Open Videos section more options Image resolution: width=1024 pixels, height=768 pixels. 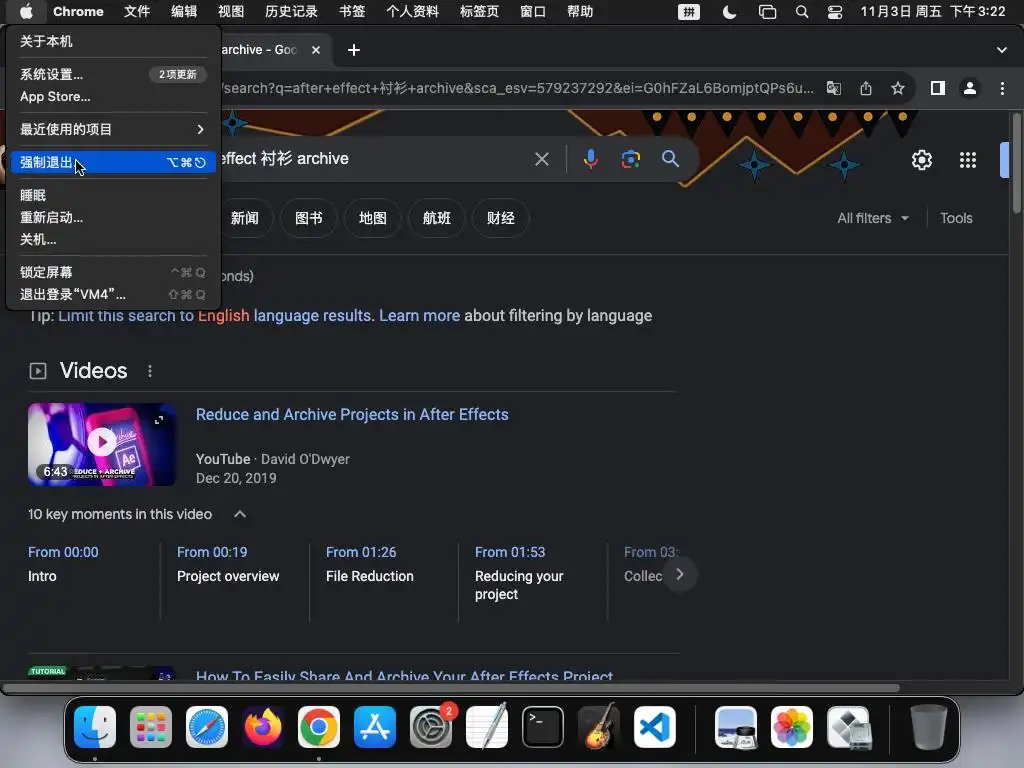pyautogui.click(x=150, y=371)
